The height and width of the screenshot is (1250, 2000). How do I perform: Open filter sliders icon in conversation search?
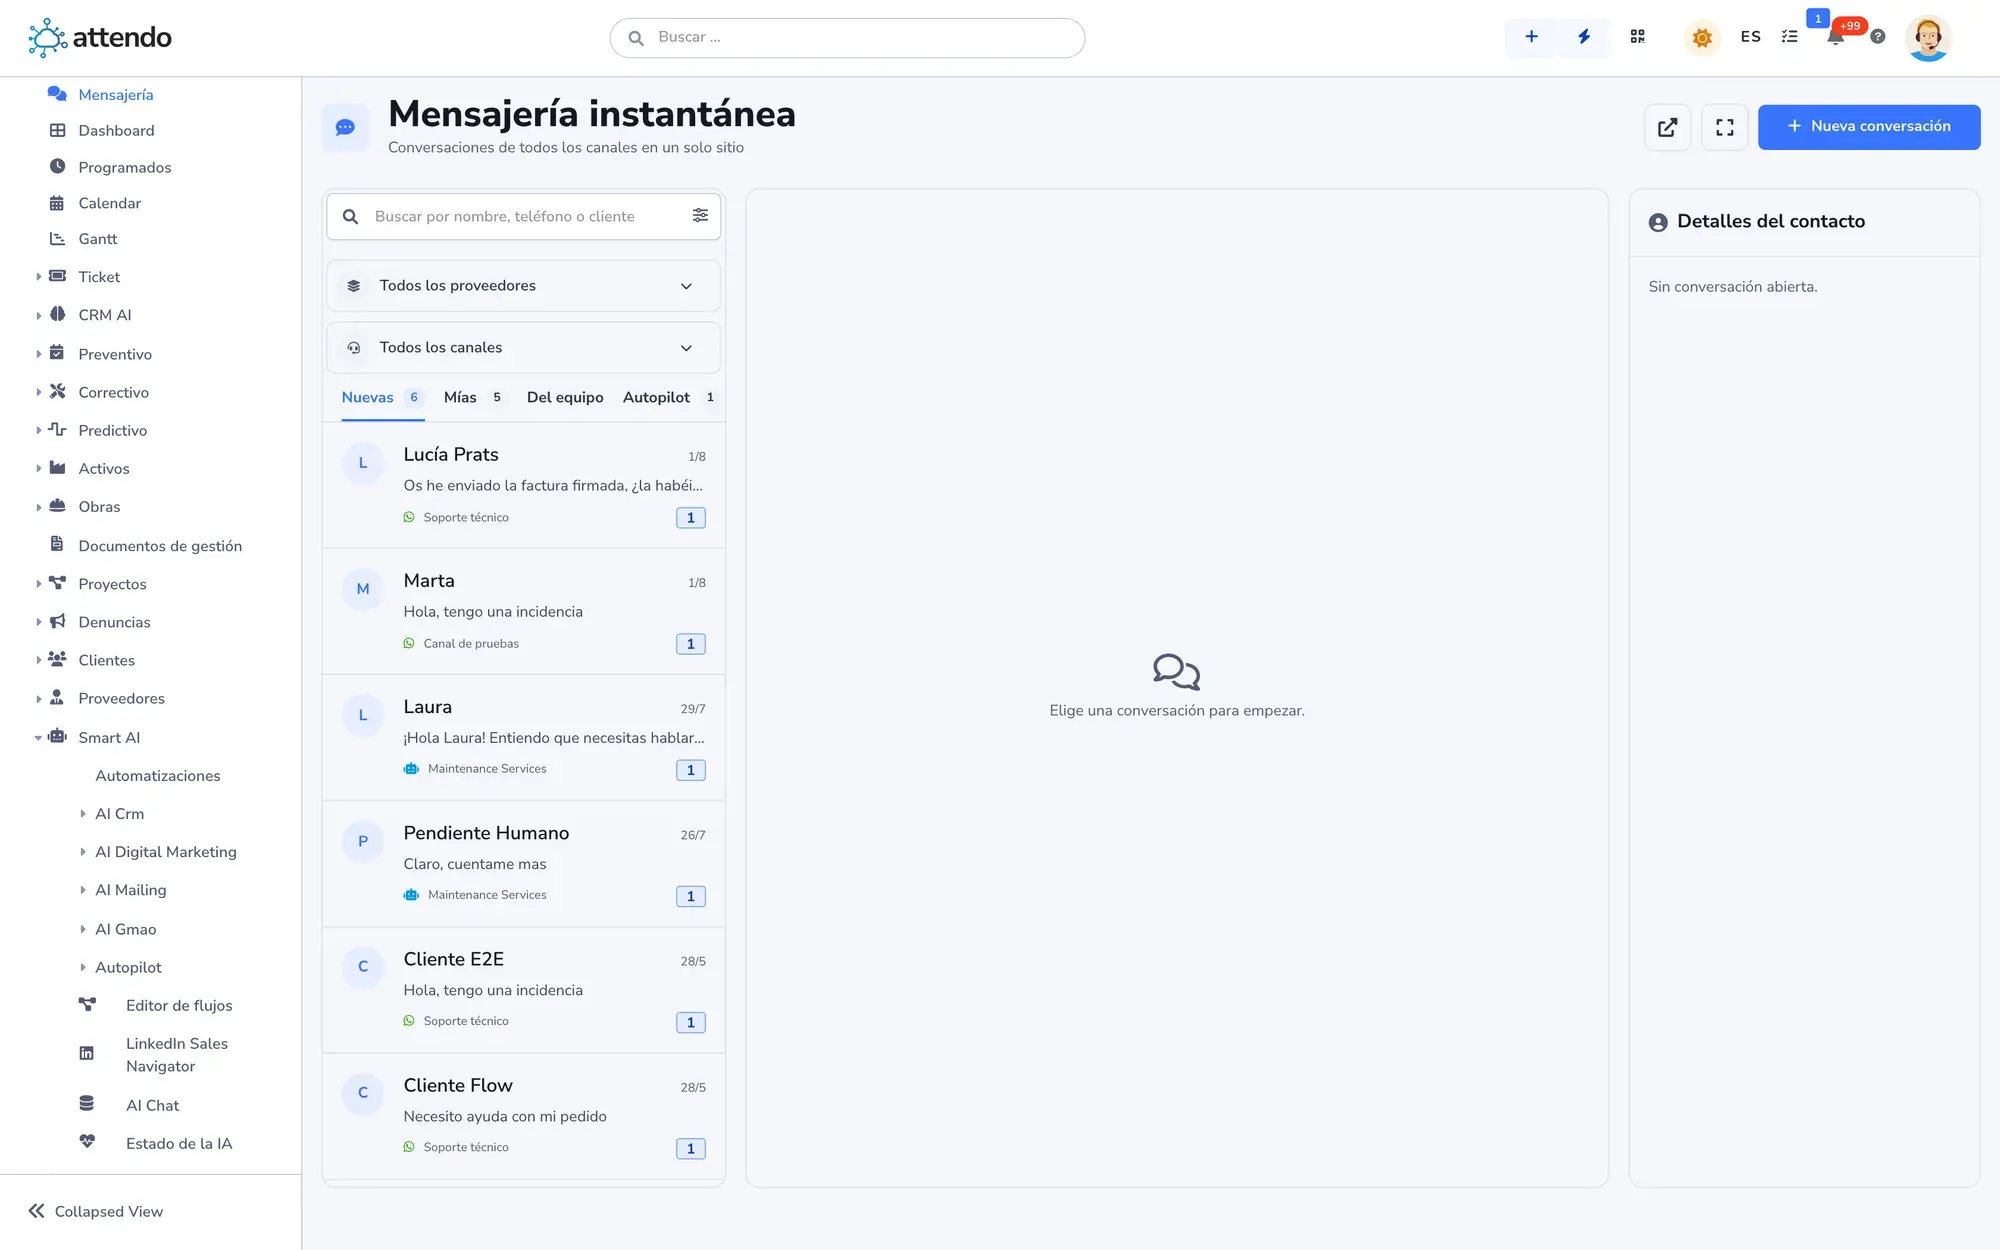(x=700, y=216)
